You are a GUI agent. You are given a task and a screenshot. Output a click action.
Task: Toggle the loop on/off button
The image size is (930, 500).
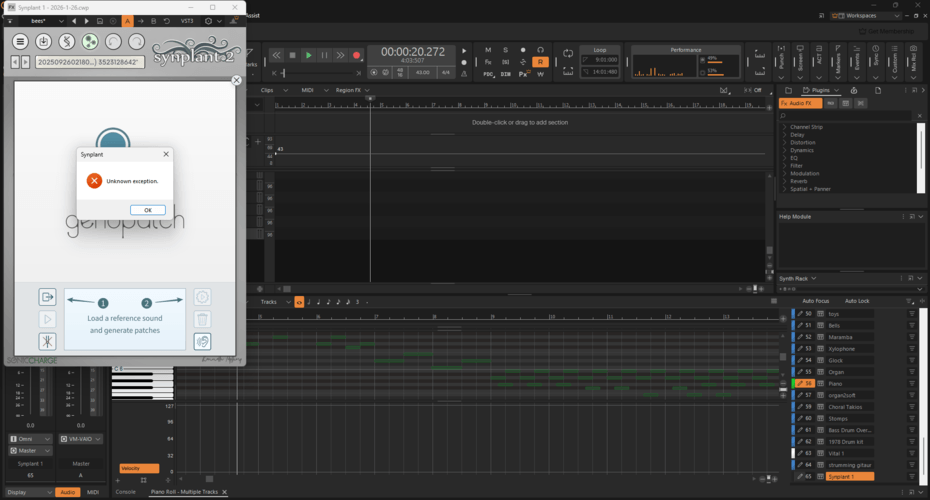coord(568,54)
